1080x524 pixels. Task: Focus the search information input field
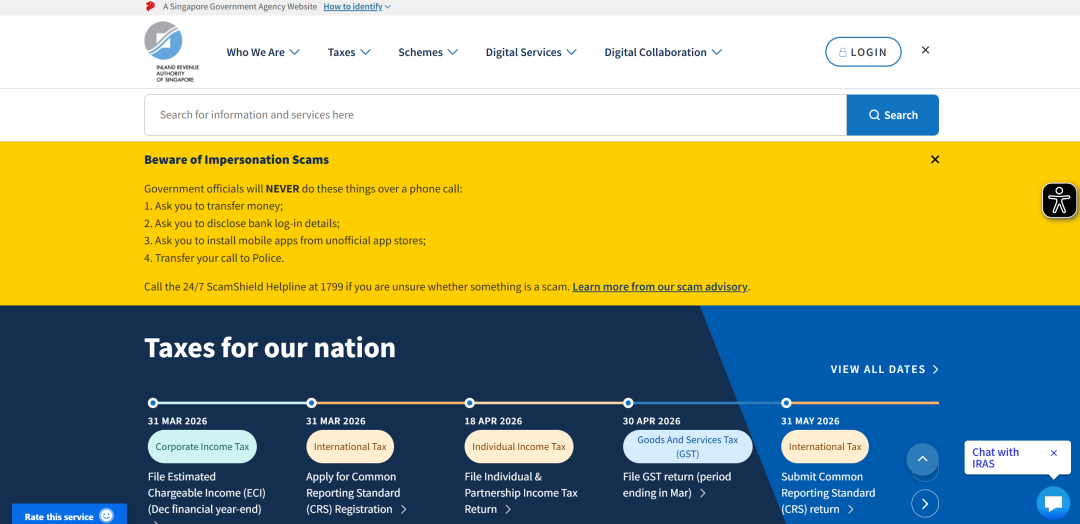click(495, 115)
